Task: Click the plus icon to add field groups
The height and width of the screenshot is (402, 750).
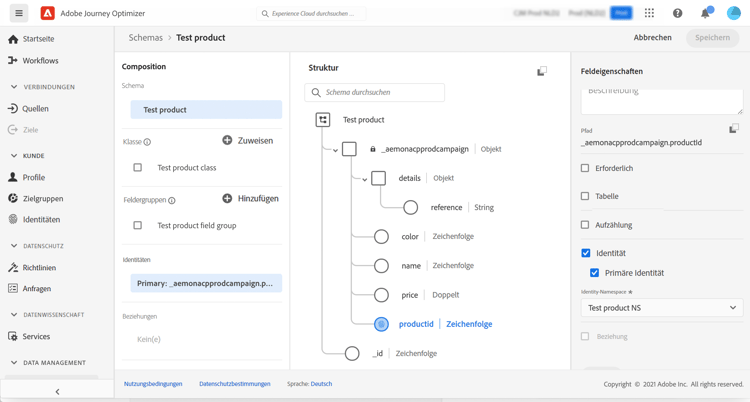Action: pos(227,199)
